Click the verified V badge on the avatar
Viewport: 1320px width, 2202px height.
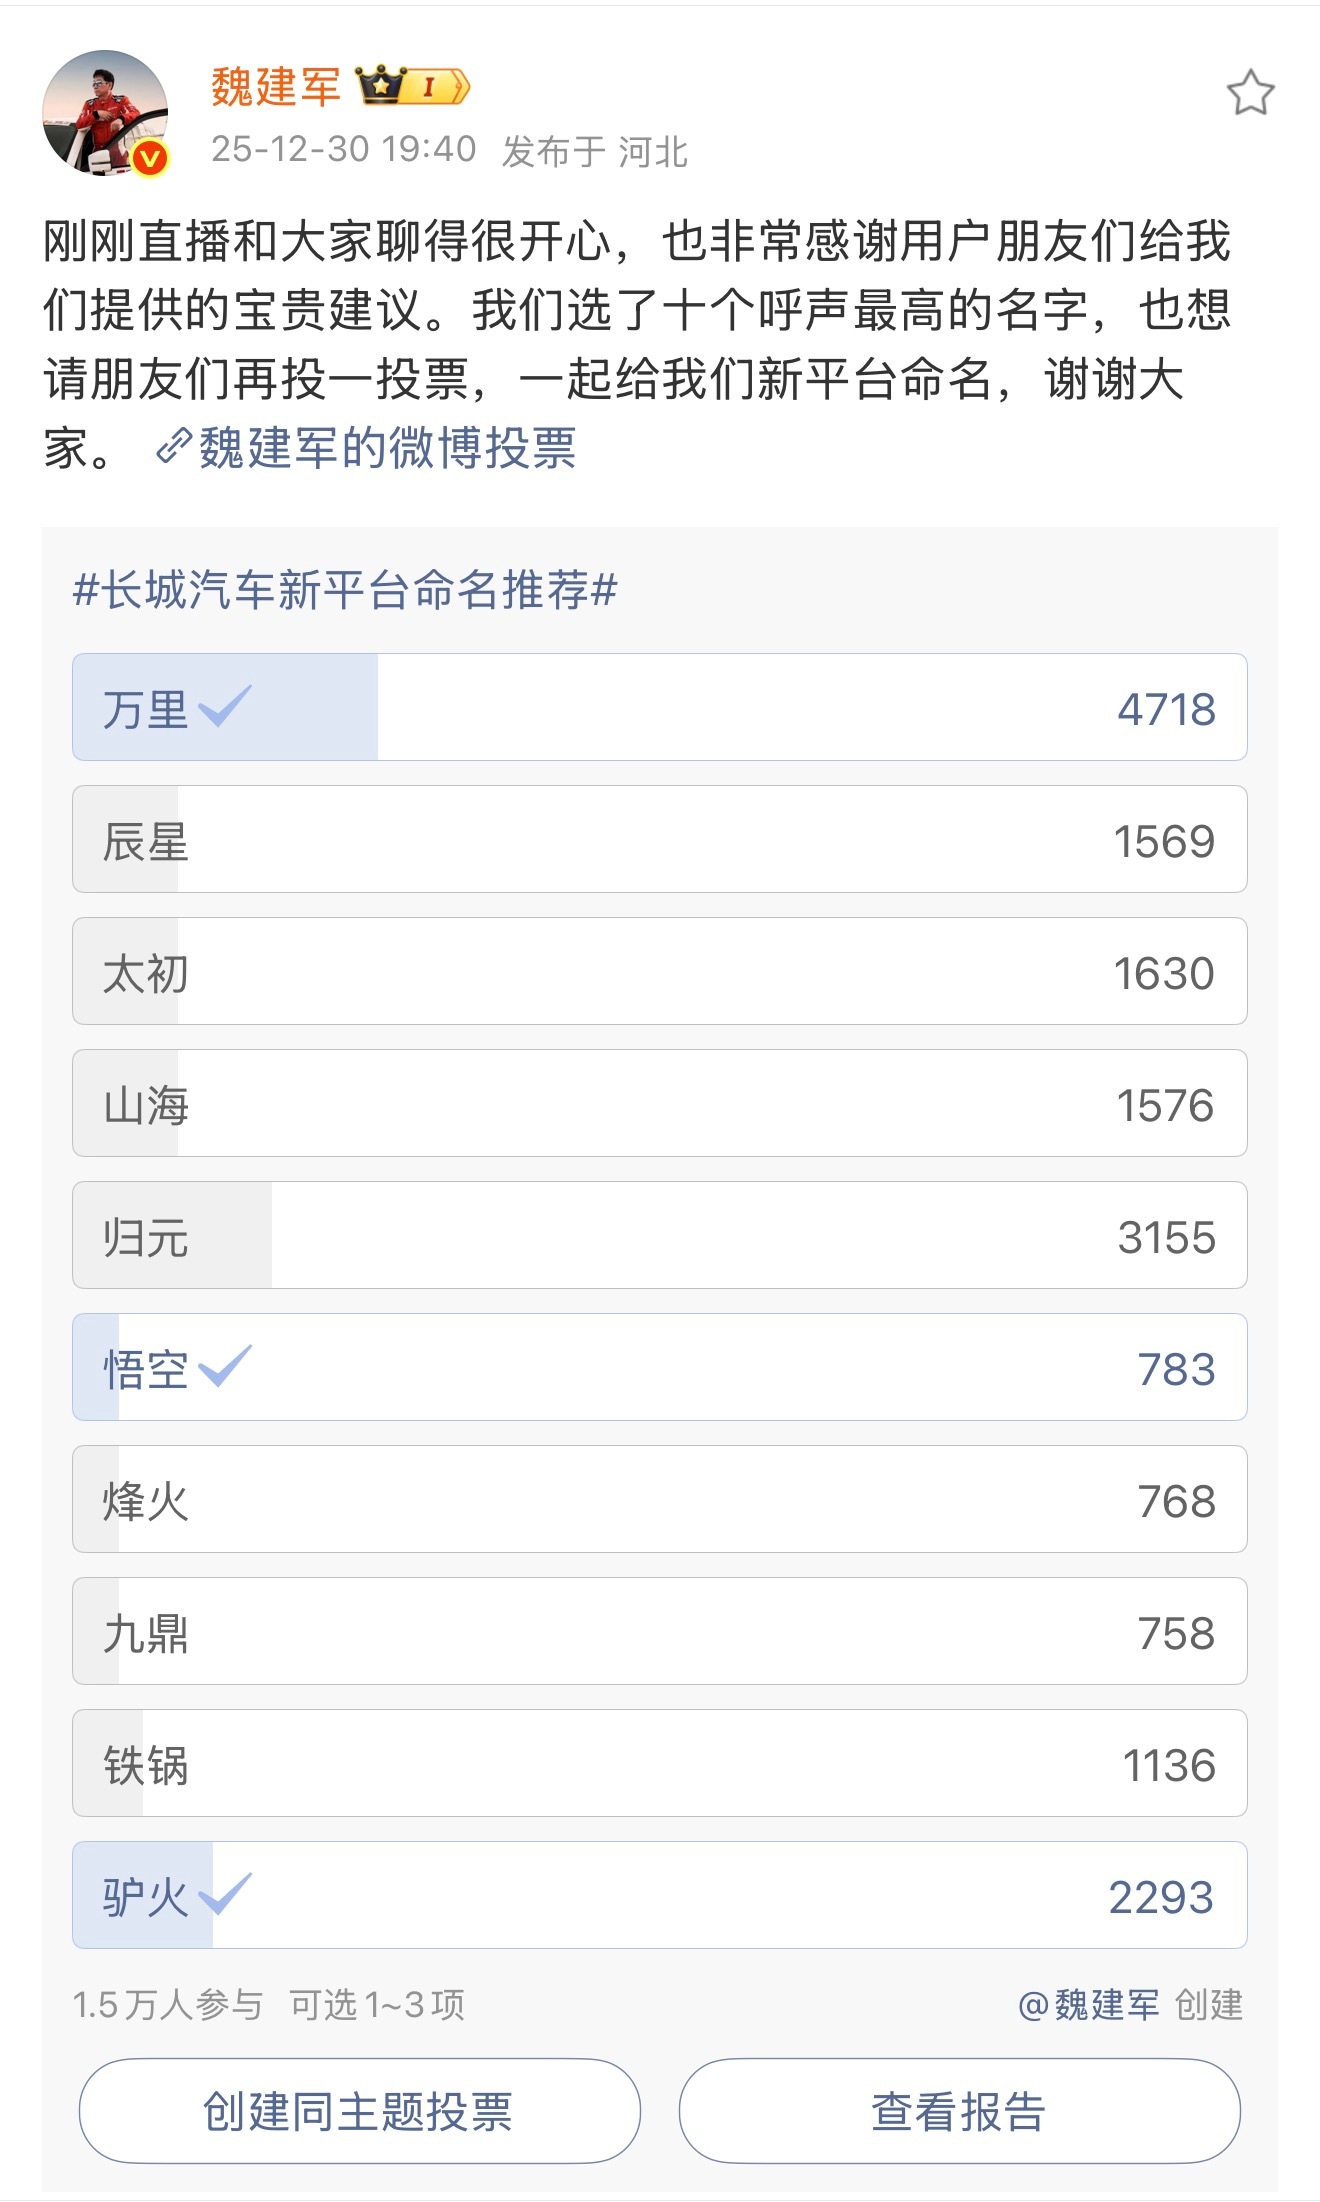(x=146, y=158)
